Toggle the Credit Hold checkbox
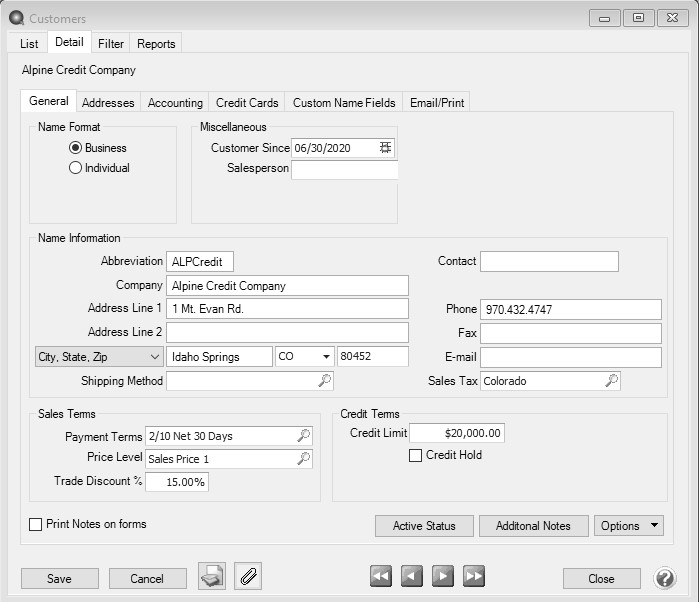 (x=415, y=455)
